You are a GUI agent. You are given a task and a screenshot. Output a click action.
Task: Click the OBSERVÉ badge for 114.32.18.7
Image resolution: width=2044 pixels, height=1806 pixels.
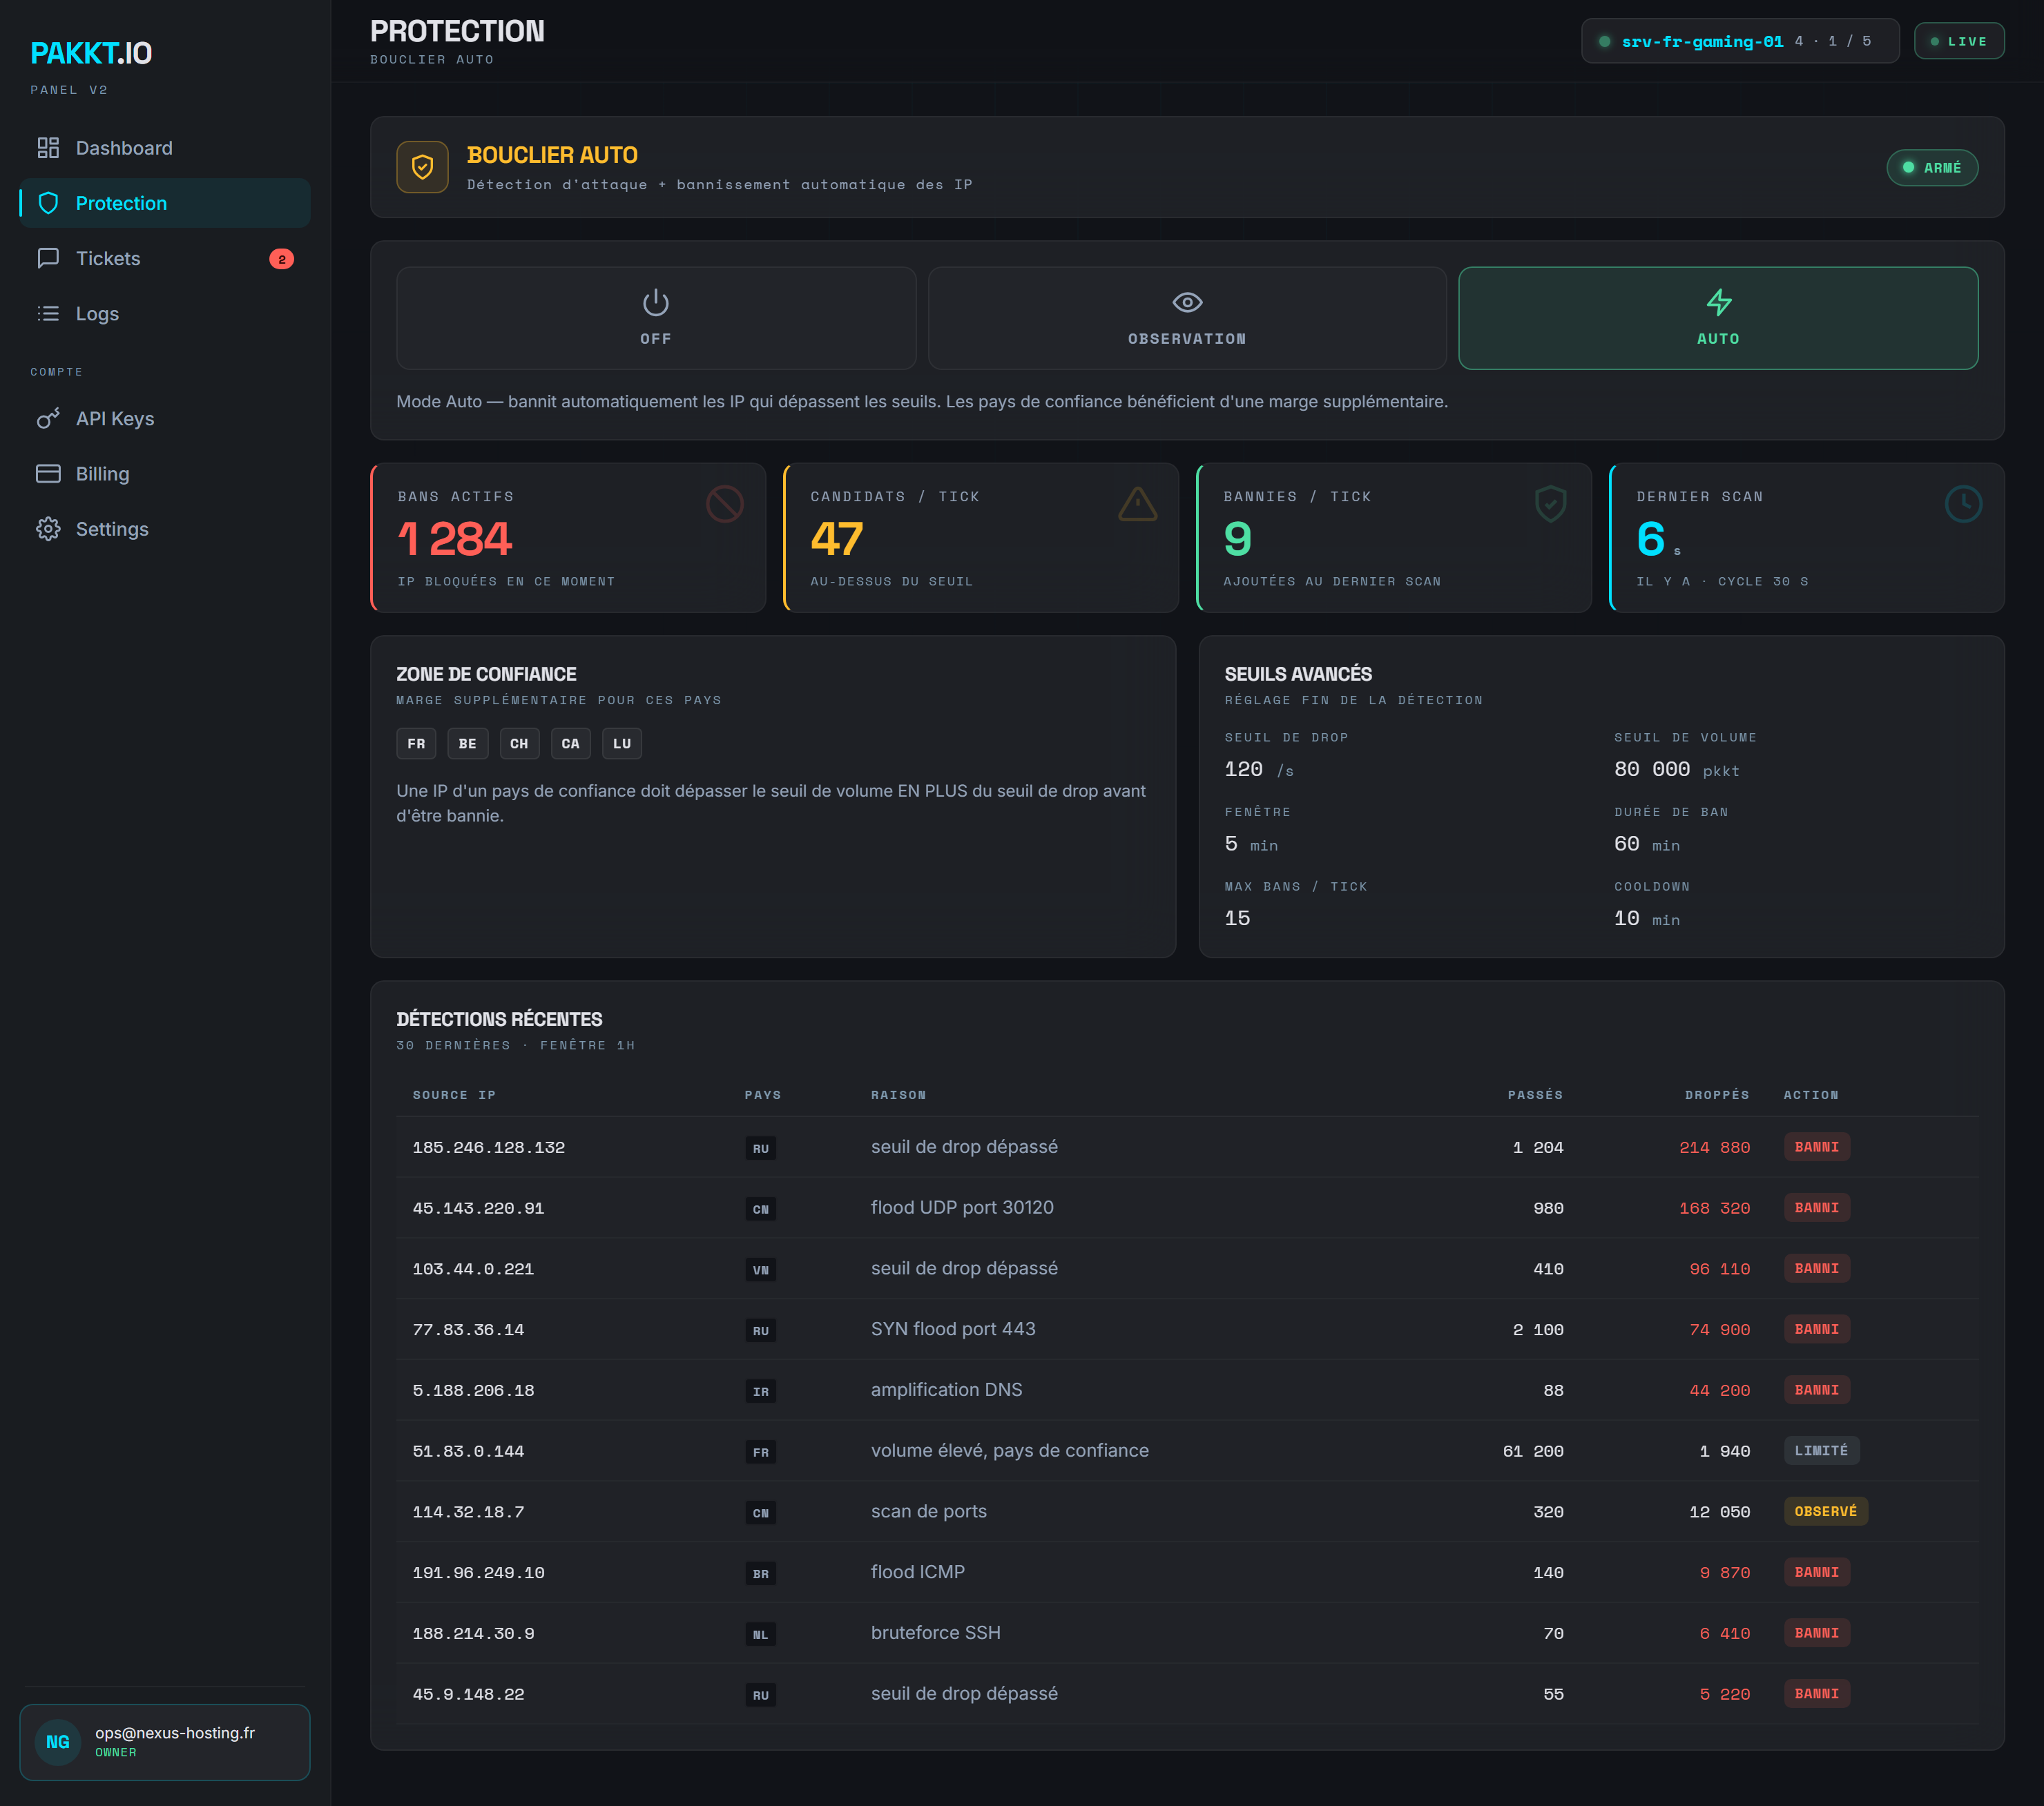click(1826, 1511)
